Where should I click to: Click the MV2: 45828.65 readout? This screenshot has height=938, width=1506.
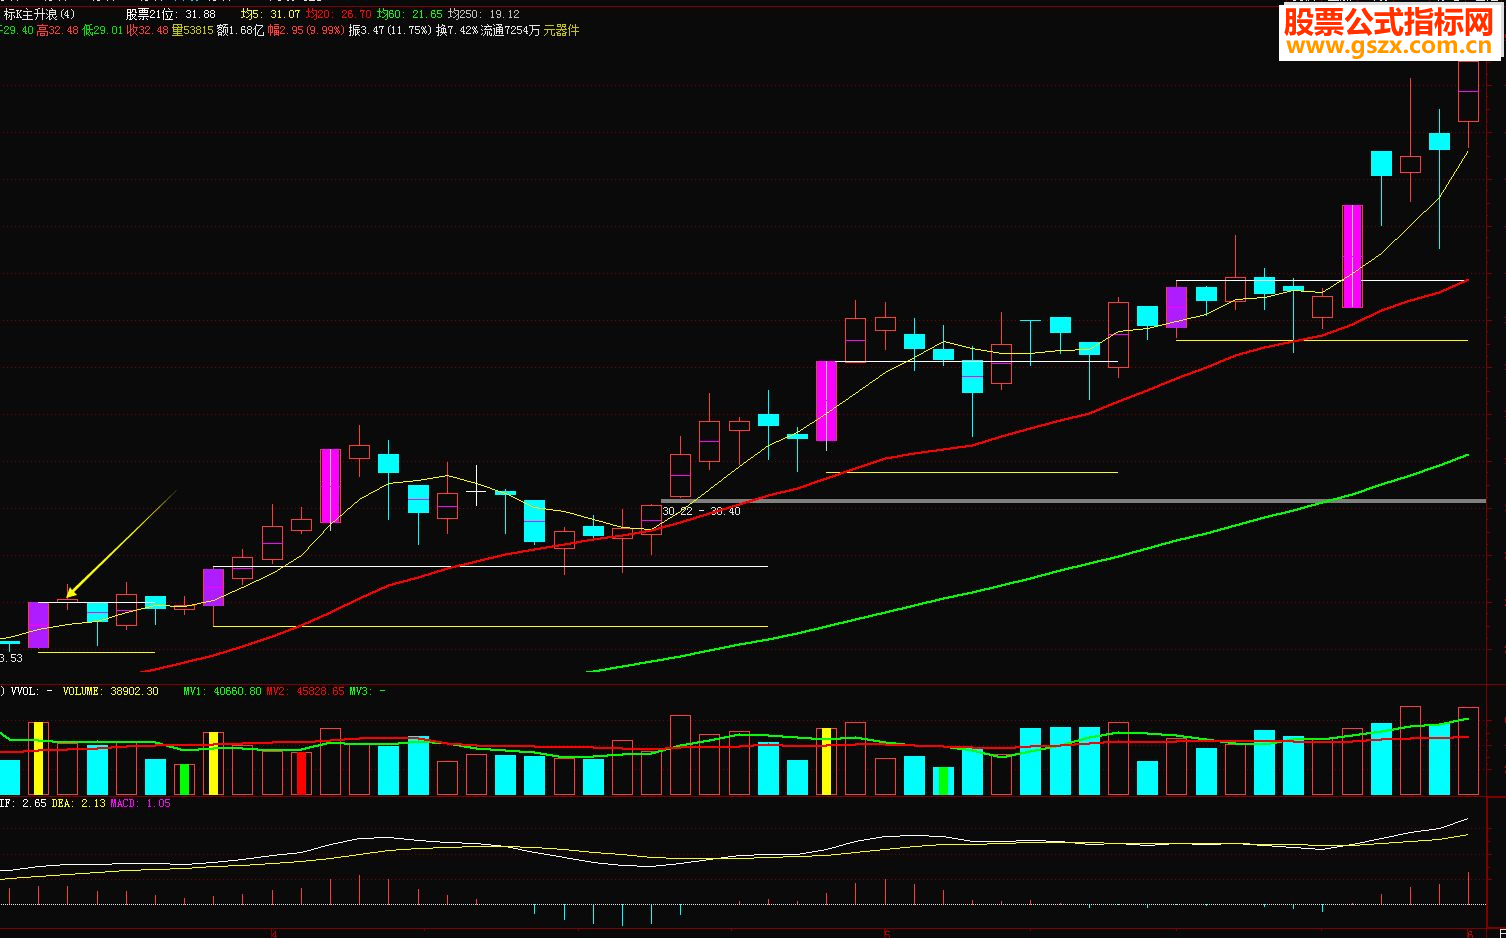(305, 691)
